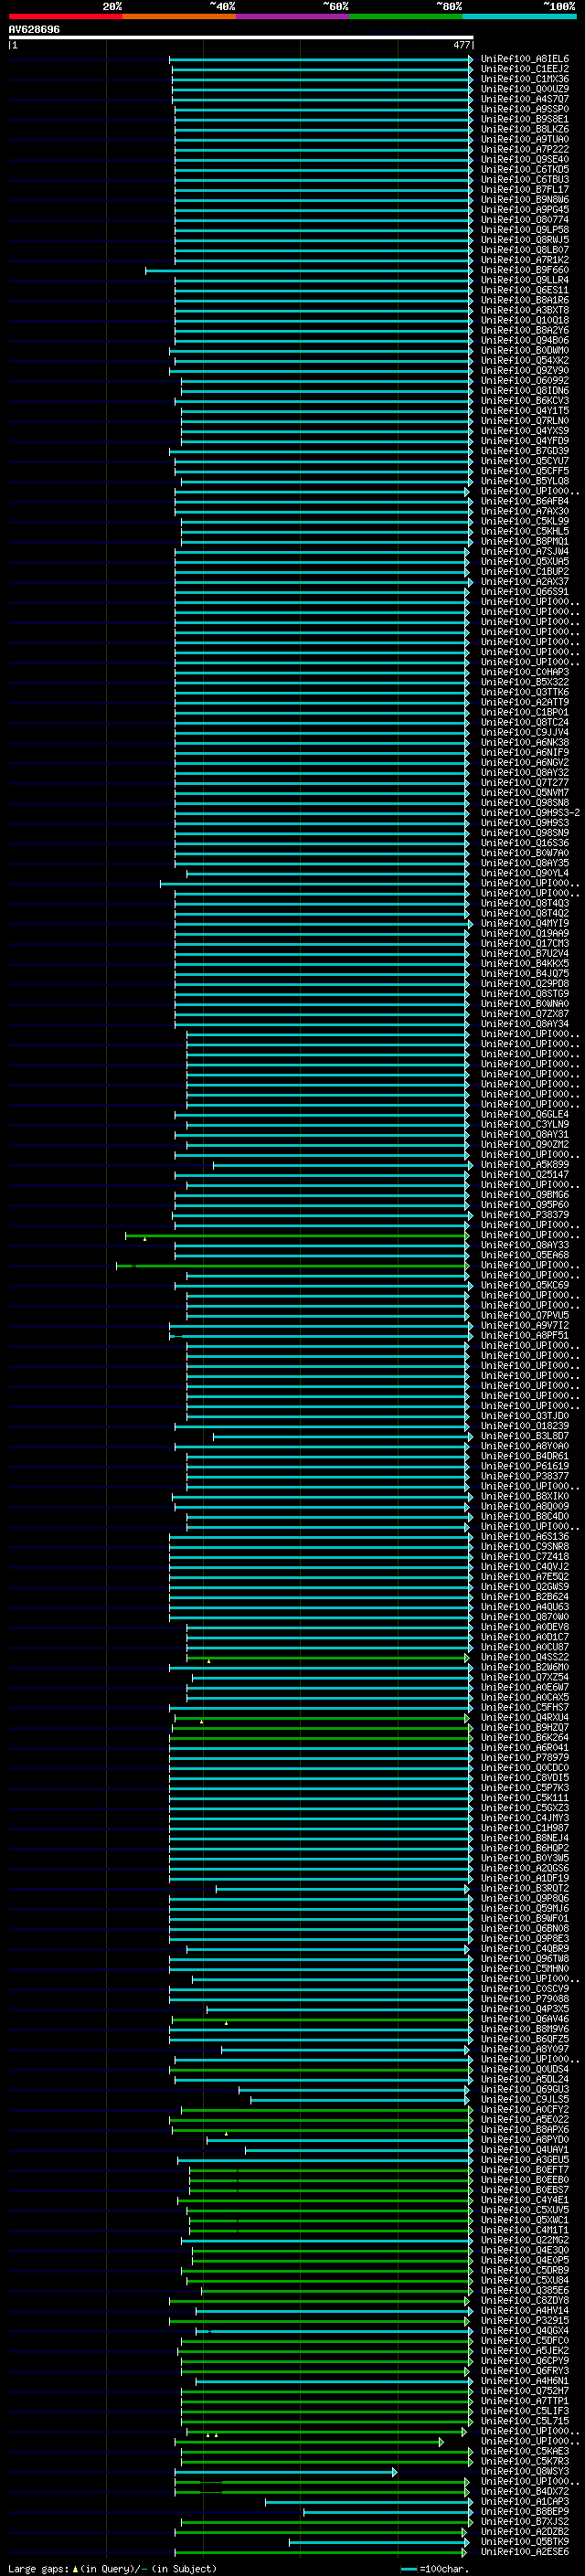585x2576 pixels.
Task: Click the purple ~60% identity color bar
Action: [x=293, y=17]
